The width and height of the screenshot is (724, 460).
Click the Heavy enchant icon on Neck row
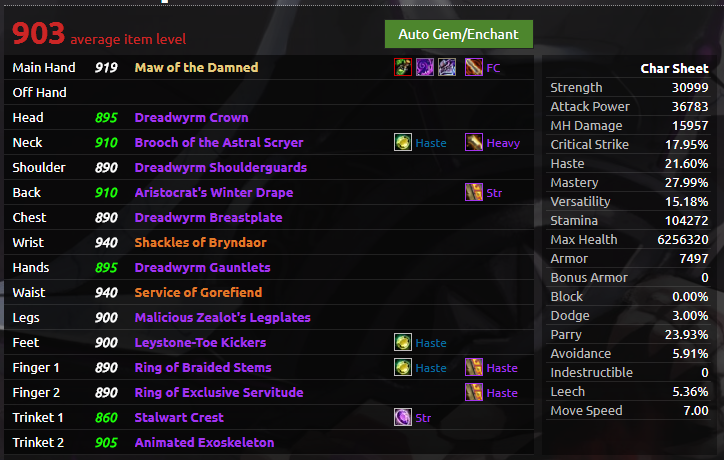point(474,142)
